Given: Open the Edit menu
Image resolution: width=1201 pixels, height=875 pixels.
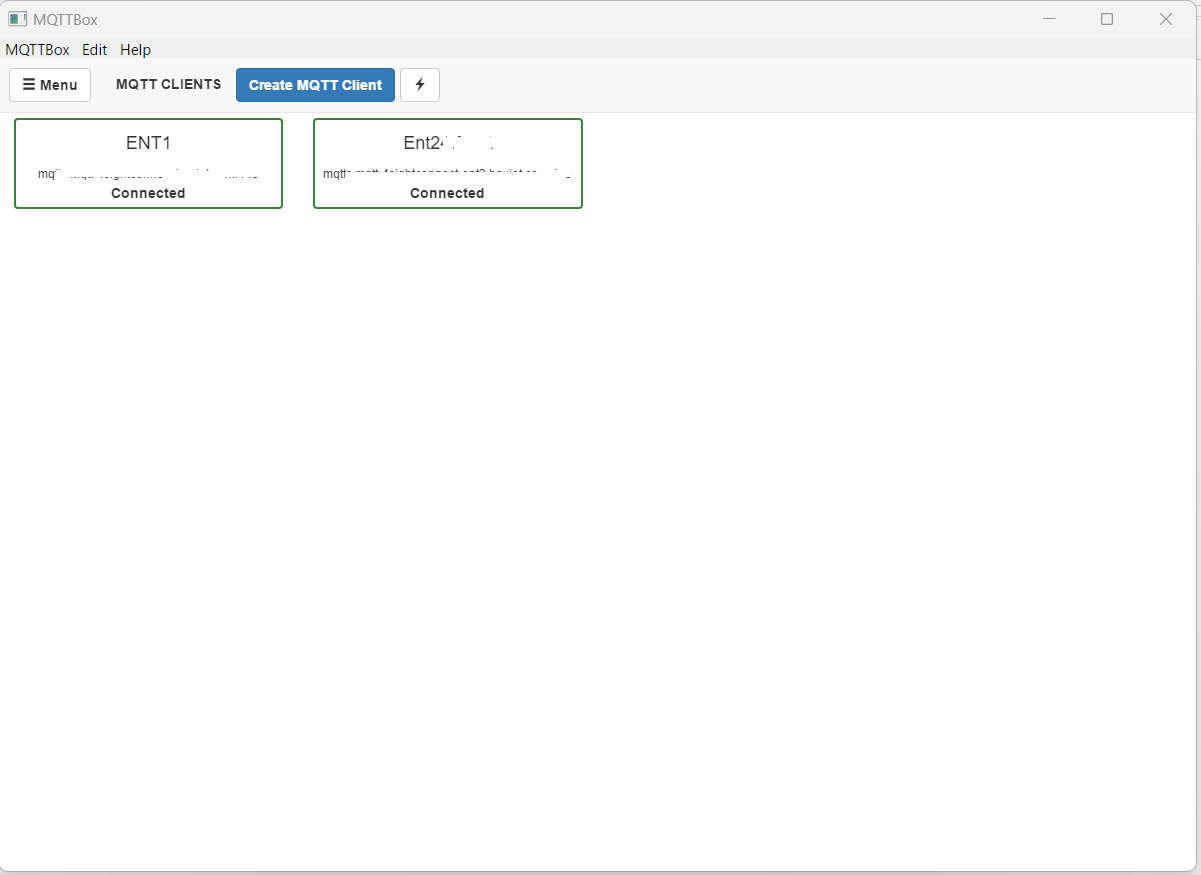Looking at the screenshot, I should tap(95, 49).
